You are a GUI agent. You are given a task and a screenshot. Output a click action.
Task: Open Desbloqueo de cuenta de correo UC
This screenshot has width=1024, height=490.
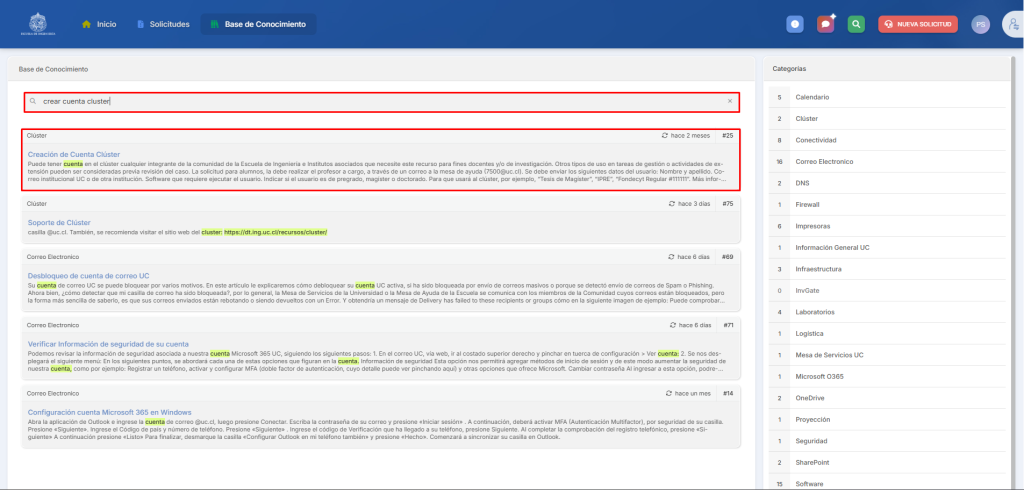tap(88, 275)
